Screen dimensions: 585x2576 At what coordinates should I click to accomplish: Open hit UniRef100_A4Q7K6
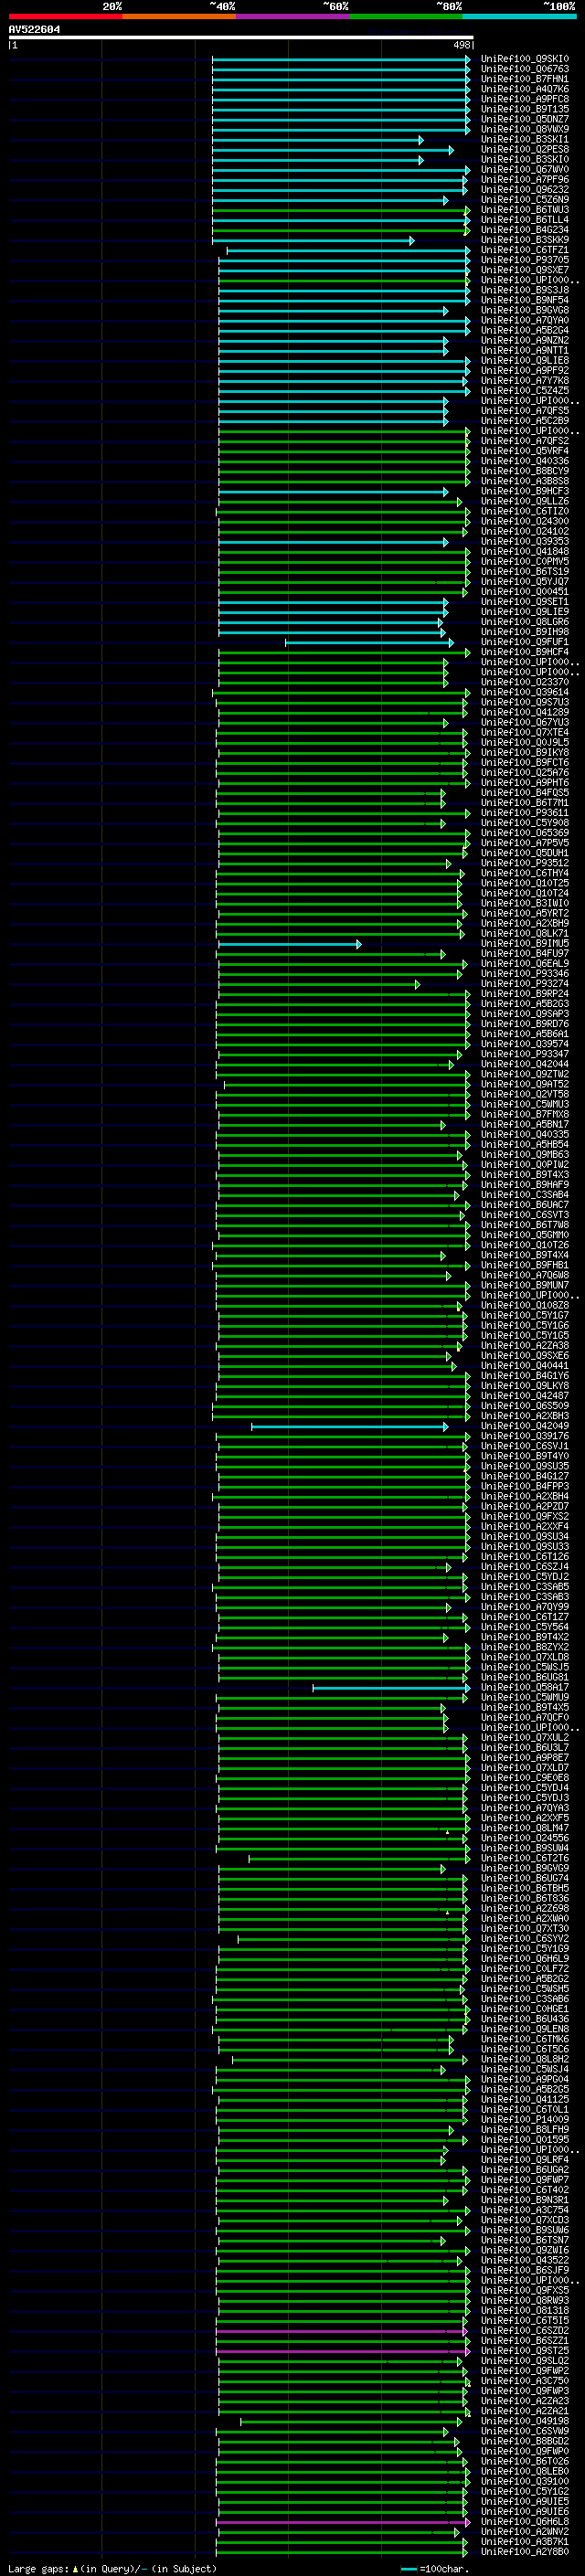pyautogui.click(x=525, y=89)
